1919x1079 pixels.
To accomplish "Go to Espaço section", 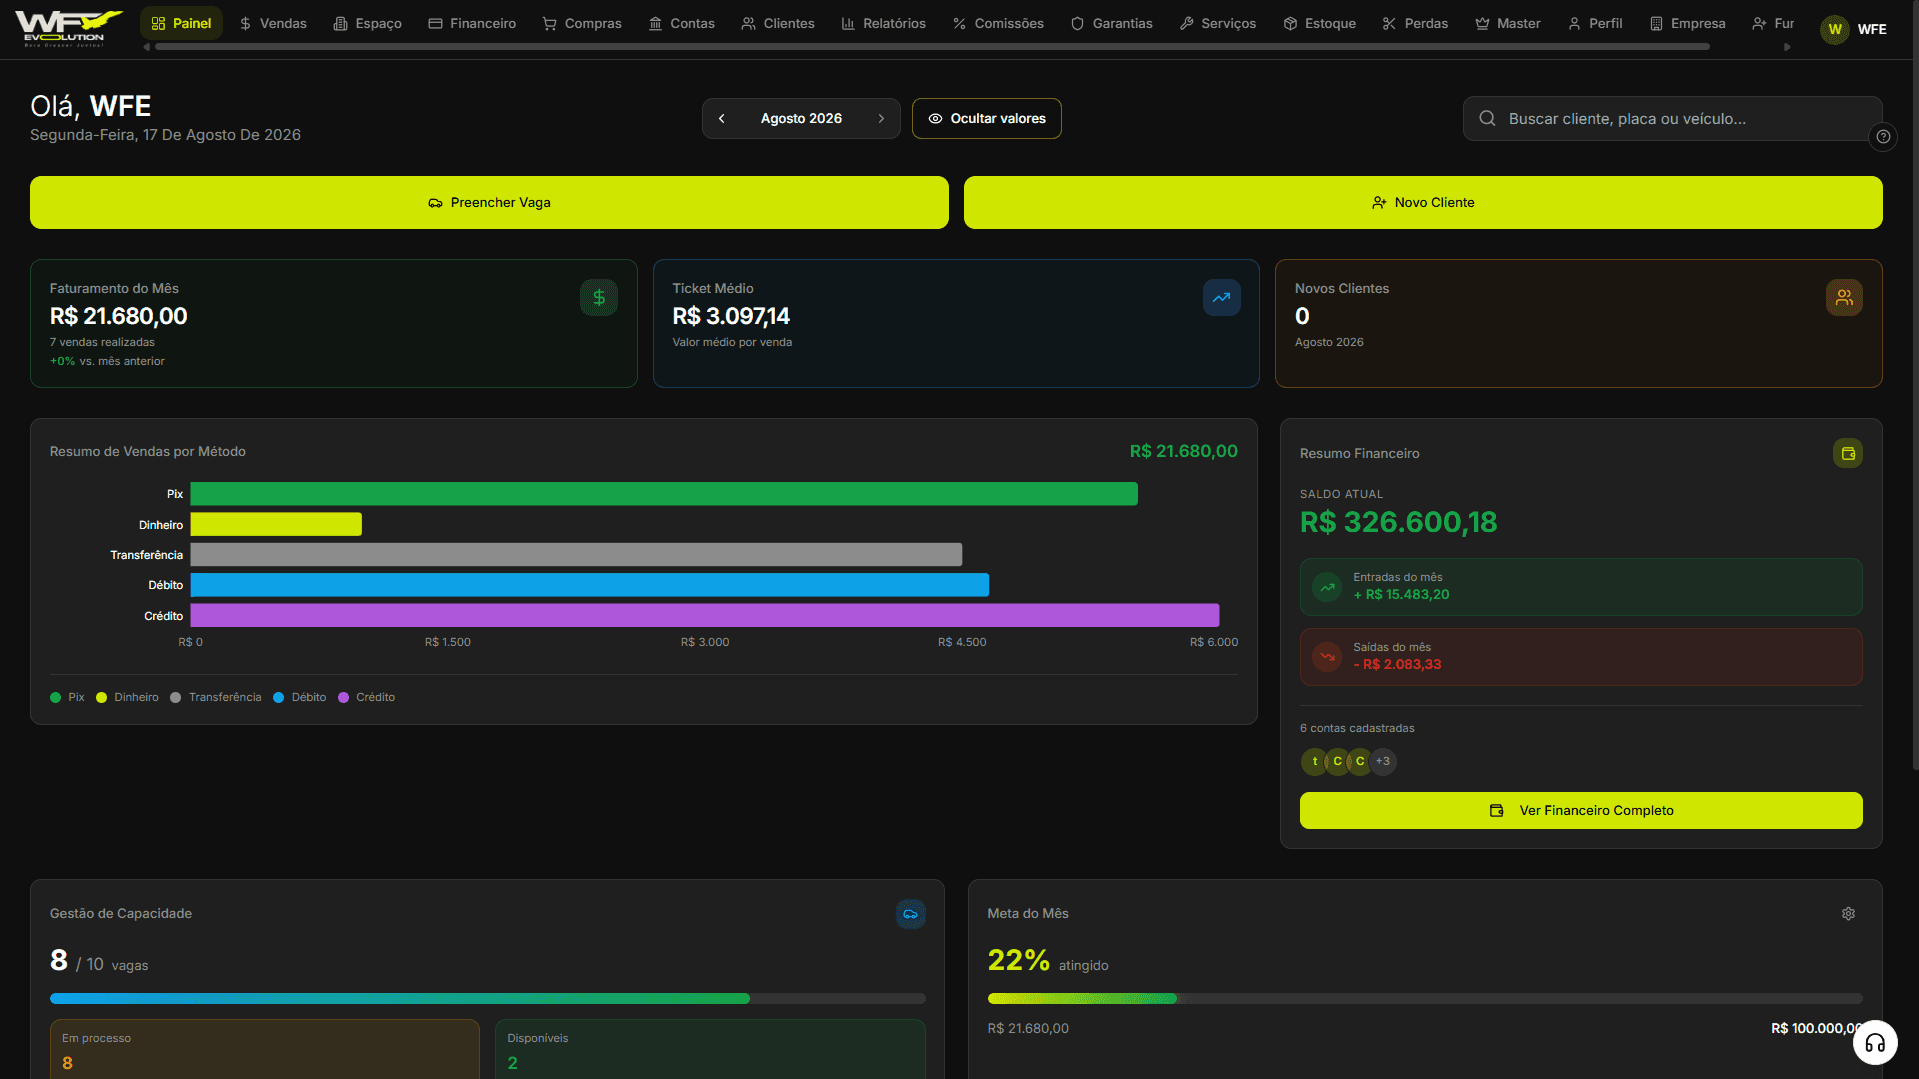I will [x=367, y=23].
